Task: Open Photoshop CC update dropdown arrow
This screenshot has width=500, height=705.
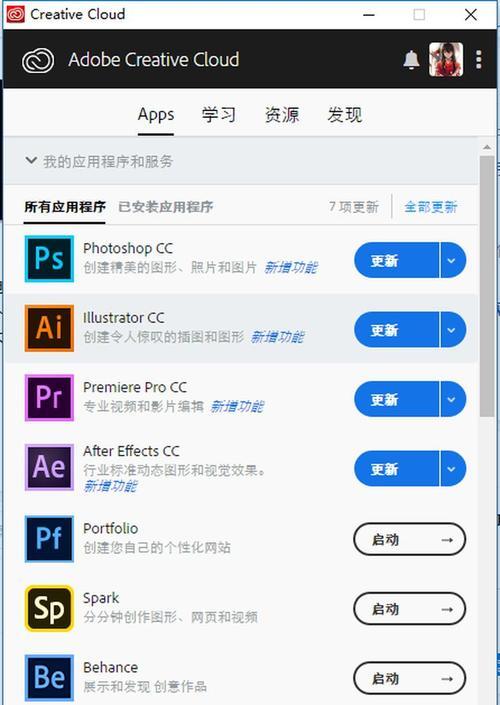Action: point(452,260)
